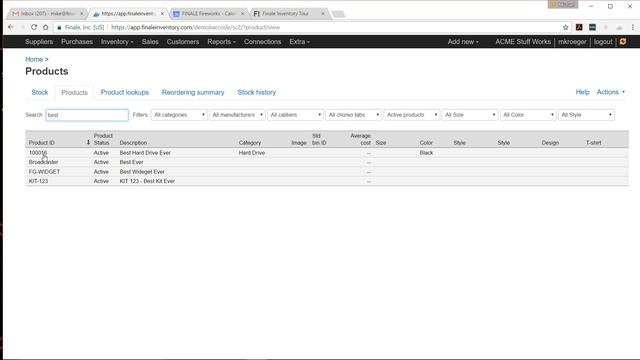
Task: Click the Hard Drive category cell
Action: click(252, 153)
